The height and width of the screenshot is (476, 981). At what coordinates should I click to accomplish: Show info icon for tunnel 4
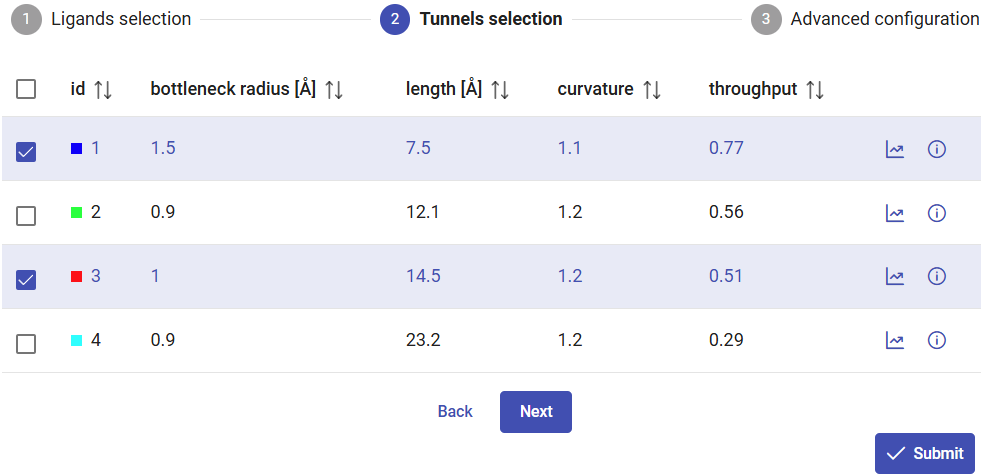pyautogui.click(x=937, y=341)
